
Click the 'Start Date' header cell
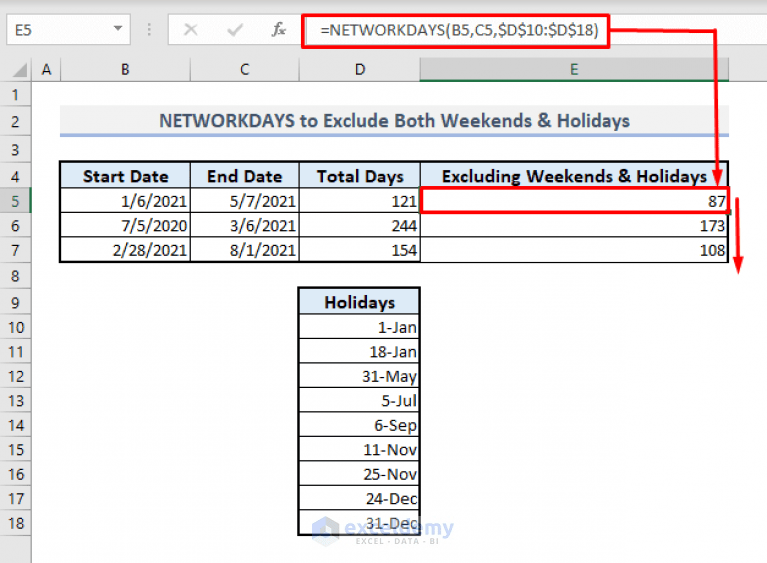click(x=125, y=176)
